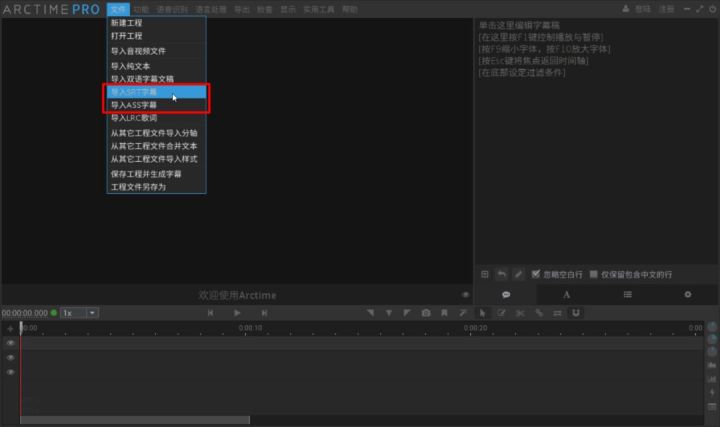This screenshot has height=427, width=720.
Task: Click the pencil edit icon below editor
Action: click(x=518, y=274)
